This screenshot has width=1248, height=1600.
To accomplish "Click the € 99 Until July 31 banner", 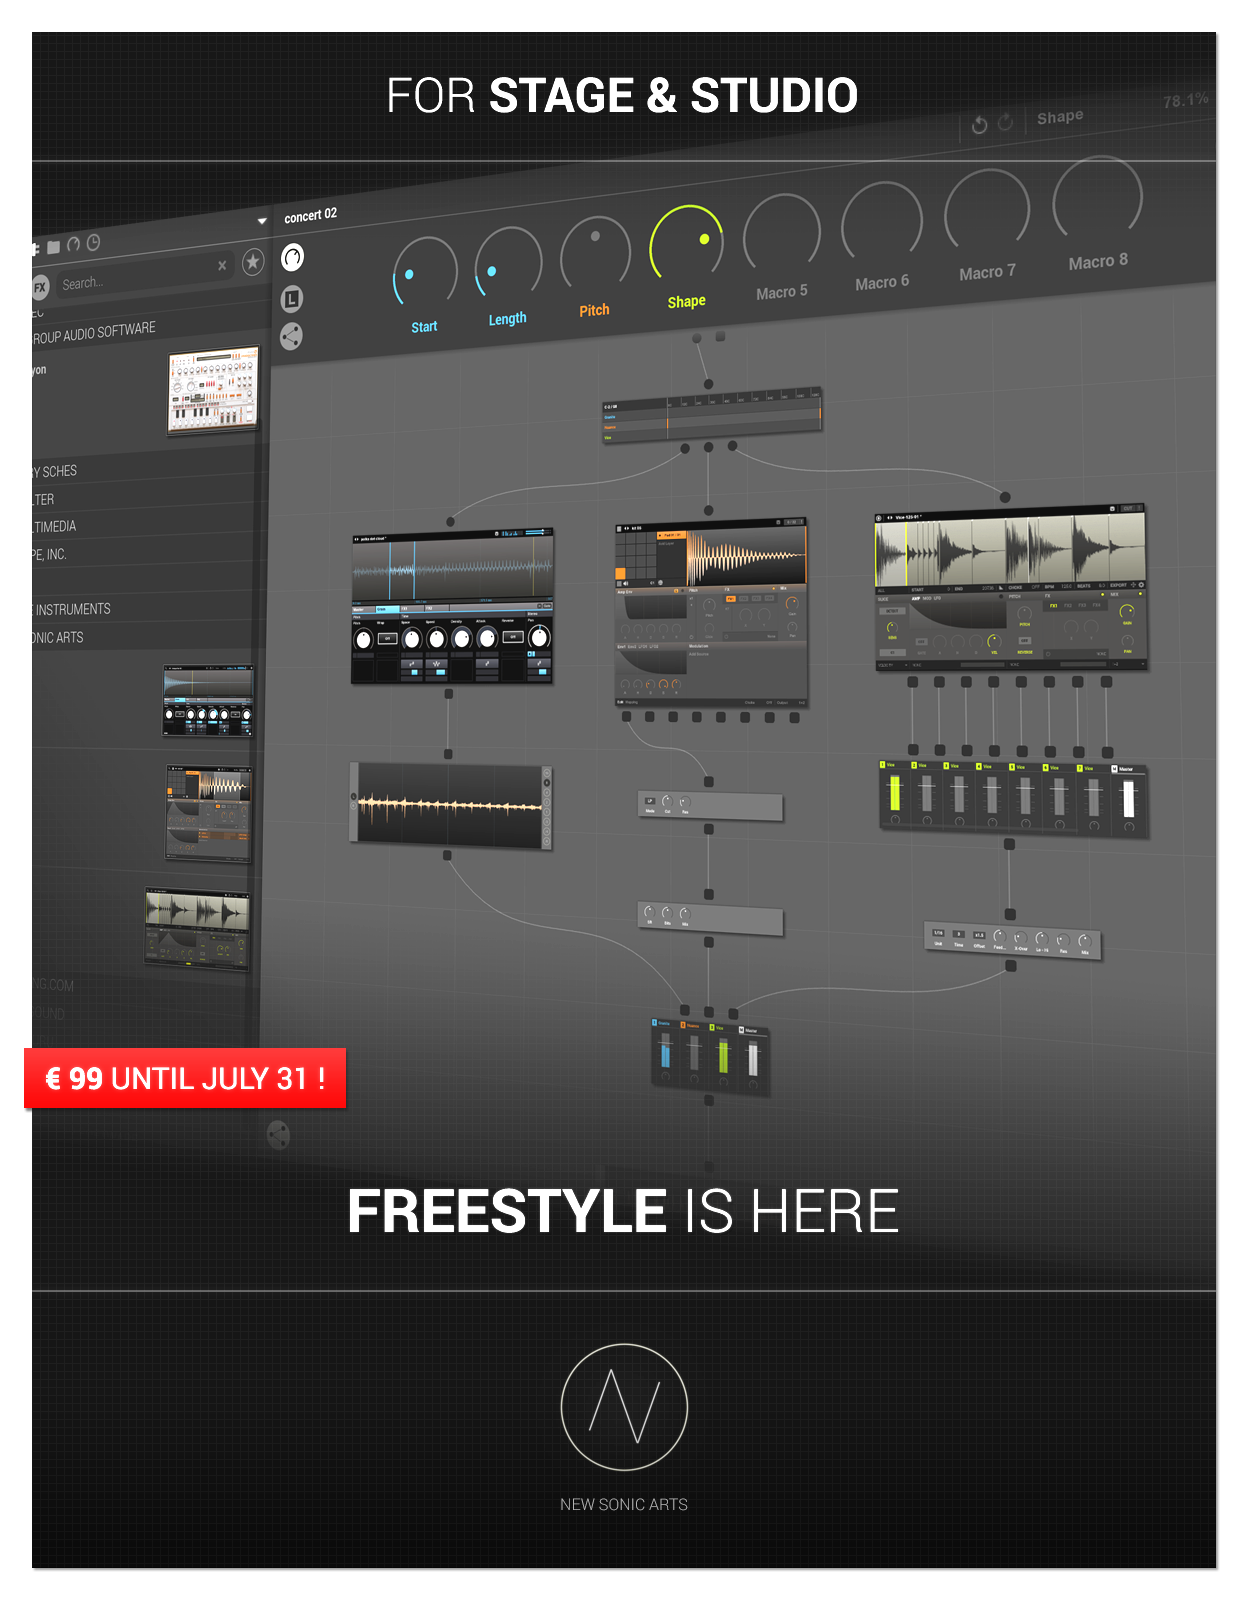I will pyautogui.click(x=185, y=1078).
